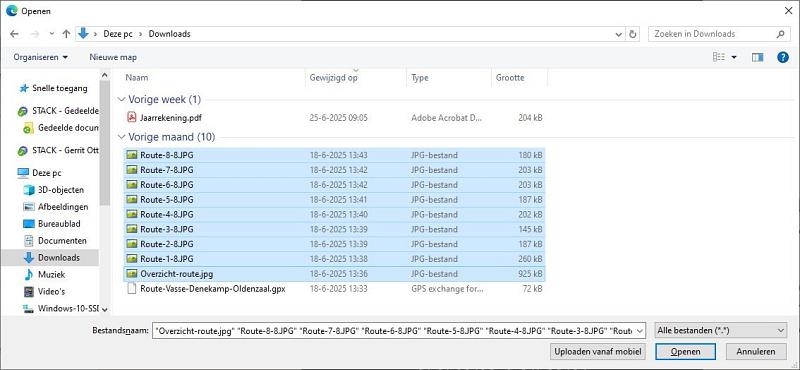Viewport: 800px width, 370px height.
Task: Open the Alle bestanden file type dropdown
Action: coord(721,331)
